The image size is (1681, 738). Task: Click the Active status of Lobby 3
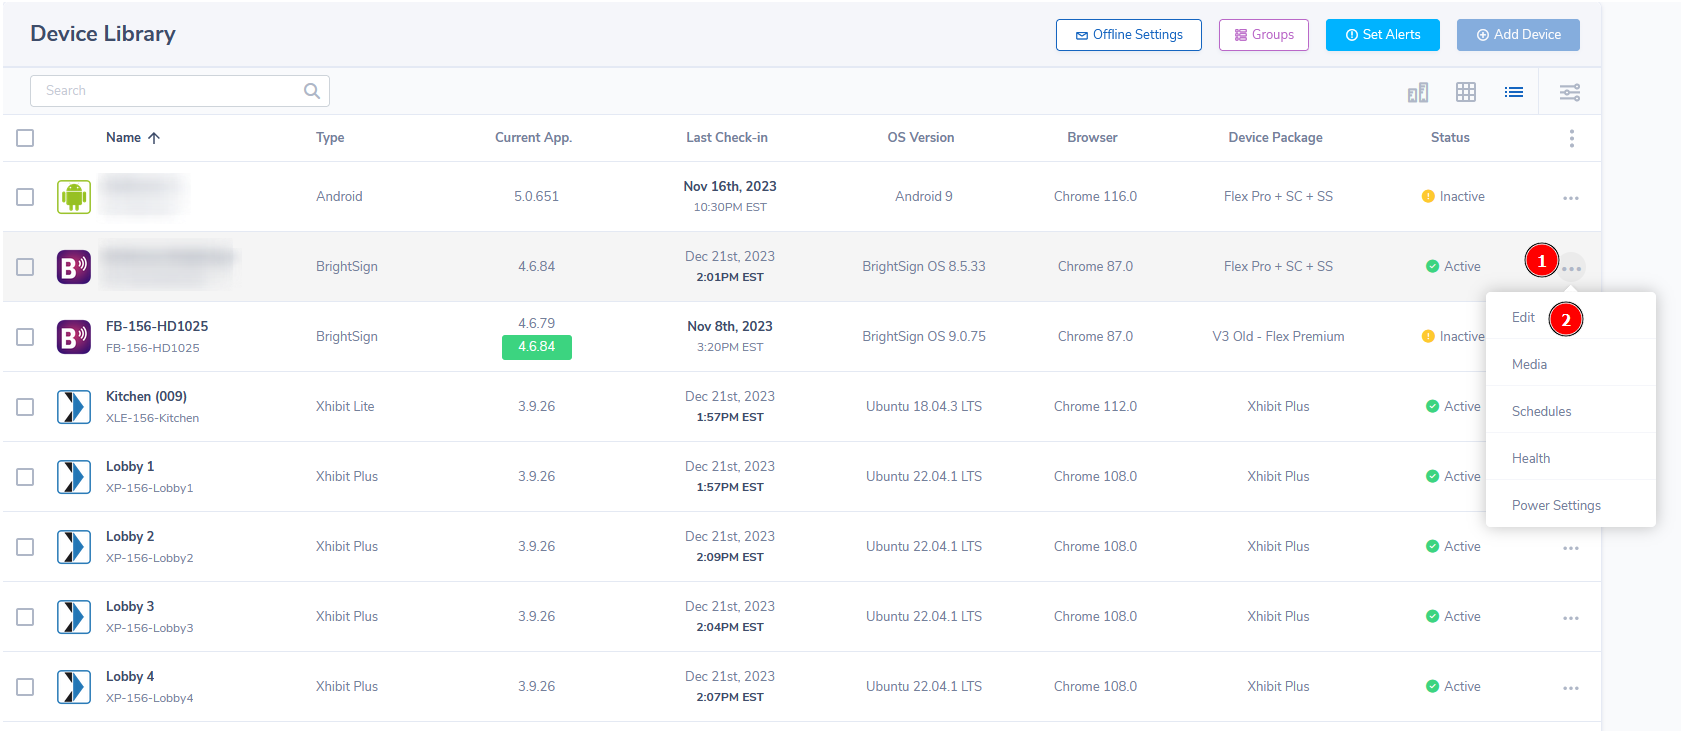[1453, 617]
